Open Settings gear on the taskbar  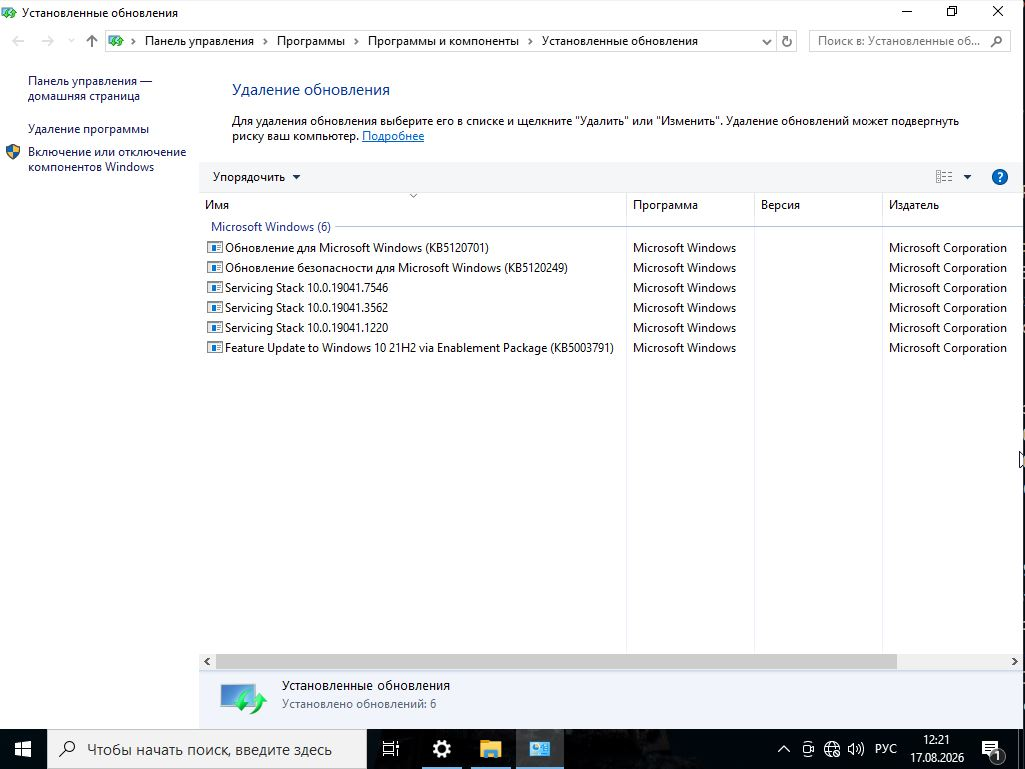(442, 749)
